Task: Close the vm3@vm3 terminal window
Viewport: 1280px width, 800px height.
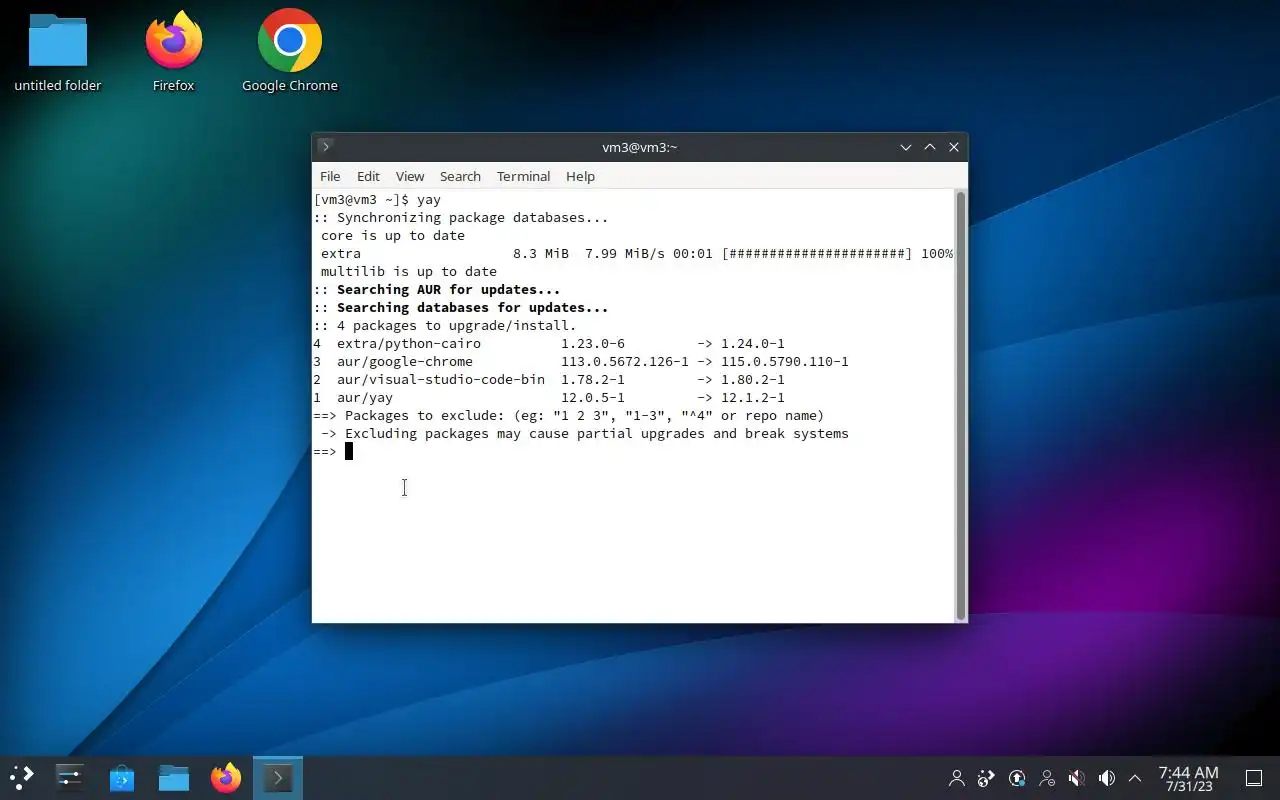Action: tap(954, 147)
